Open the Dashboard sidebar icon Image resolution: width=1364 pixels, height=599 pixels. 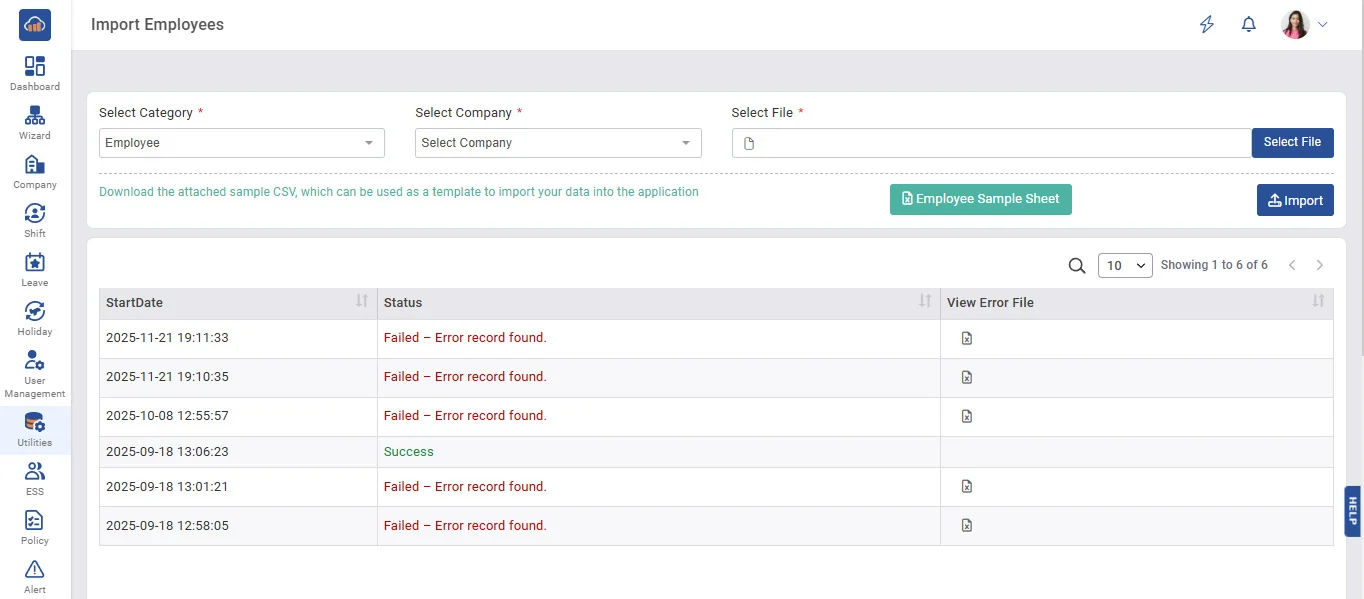35,73
